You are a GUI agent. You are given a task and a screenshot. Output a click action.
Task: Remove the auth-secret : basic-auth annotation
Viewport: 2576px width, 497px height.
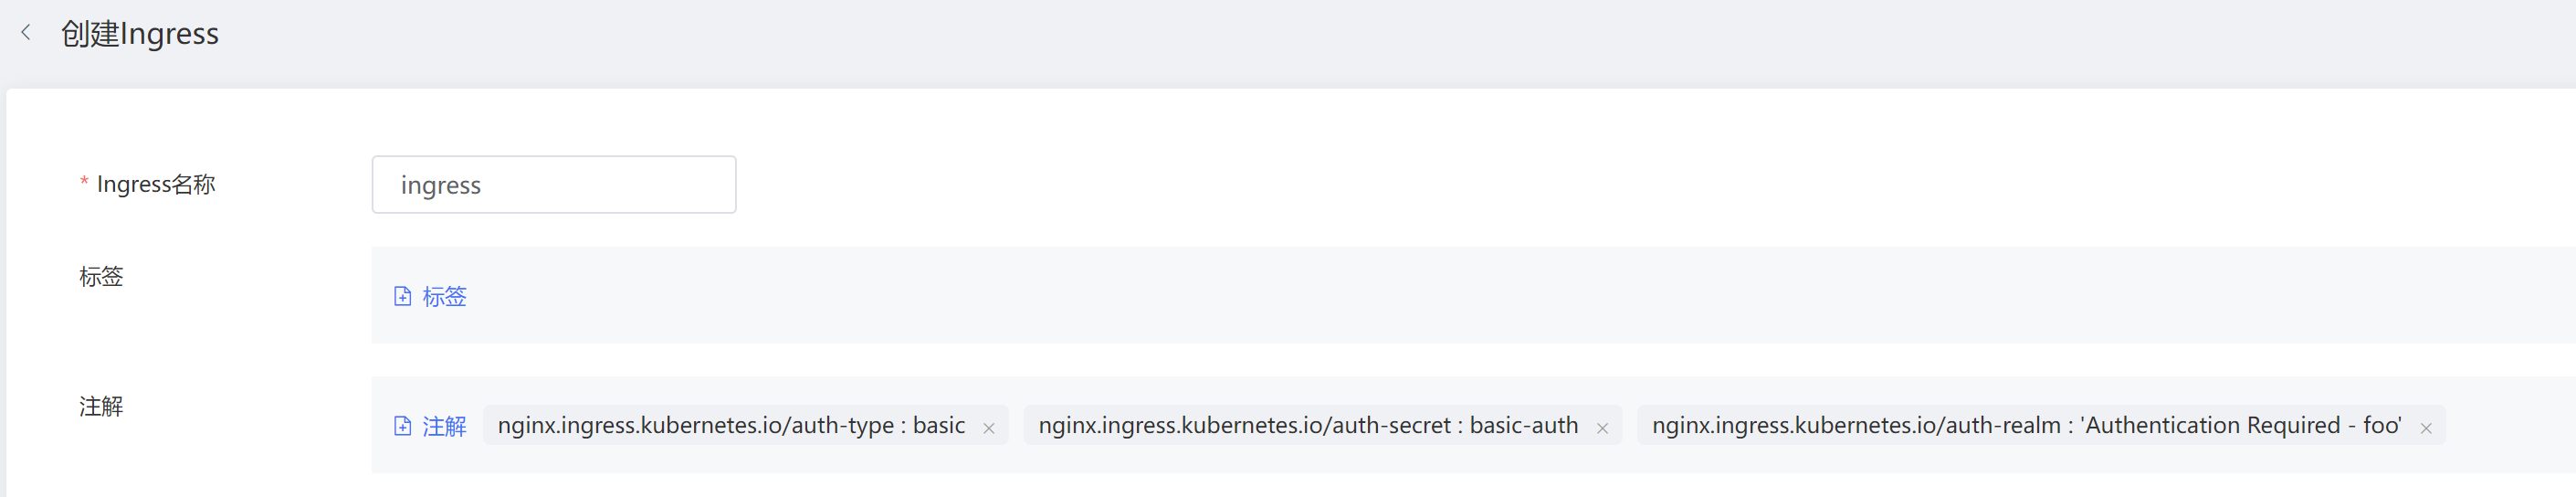[1602, 428]
